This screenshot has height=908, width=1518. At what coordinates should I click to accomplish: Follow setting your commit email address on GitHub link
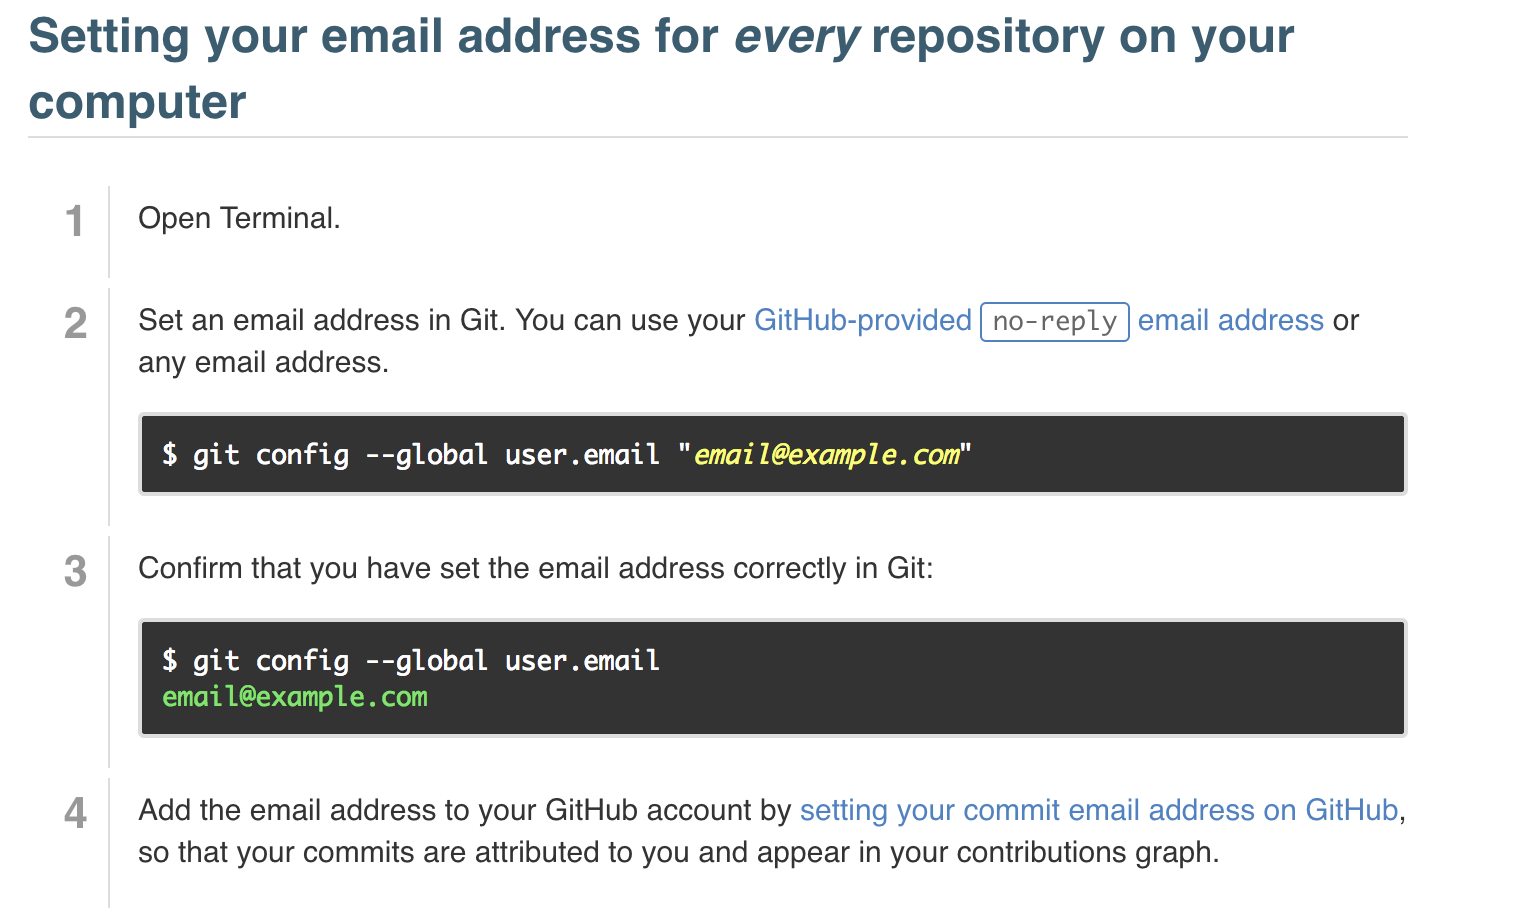1099,810
